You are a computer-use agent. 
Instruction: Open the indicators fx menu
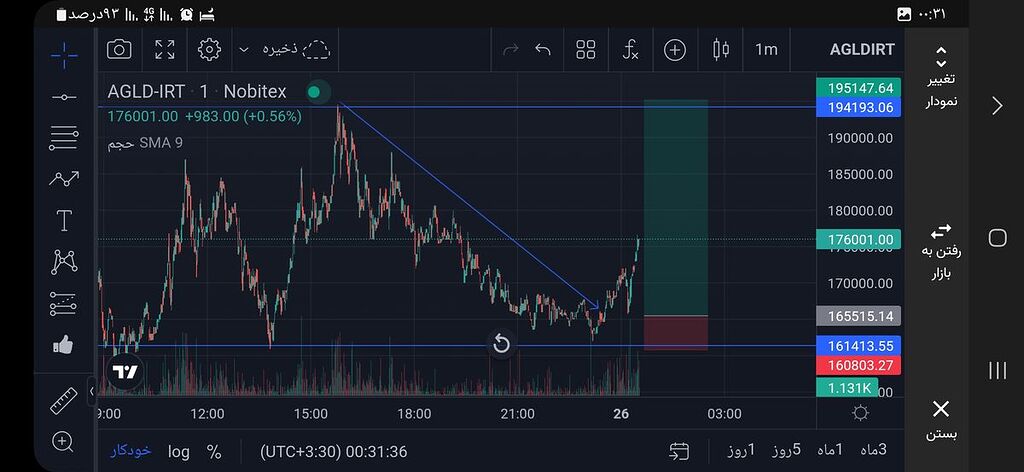(x=630, y=49)
